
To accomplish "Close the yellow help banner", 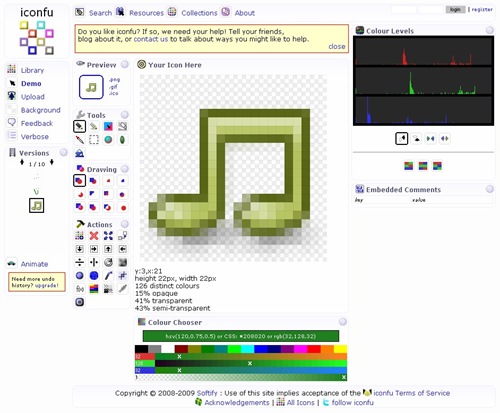I will coord(337,47).
